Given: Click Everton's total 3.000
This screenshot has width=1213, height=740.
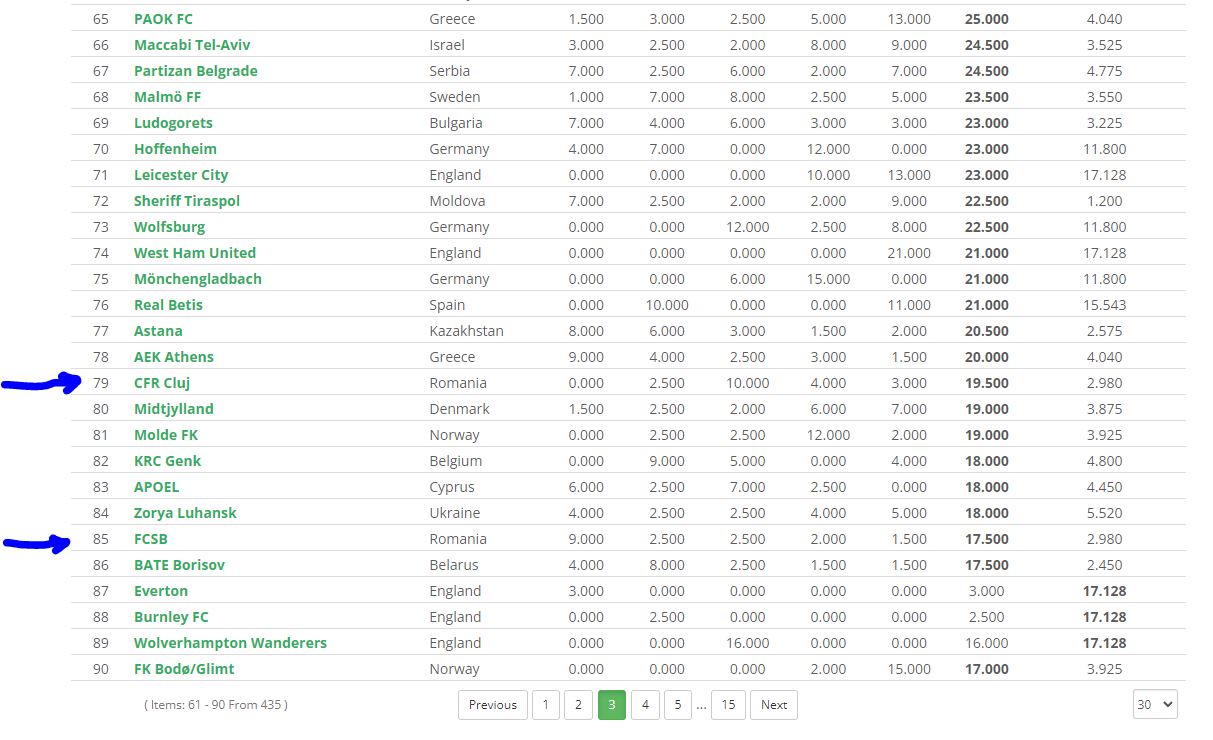Looking at the screenshot, I should point(986,591).
